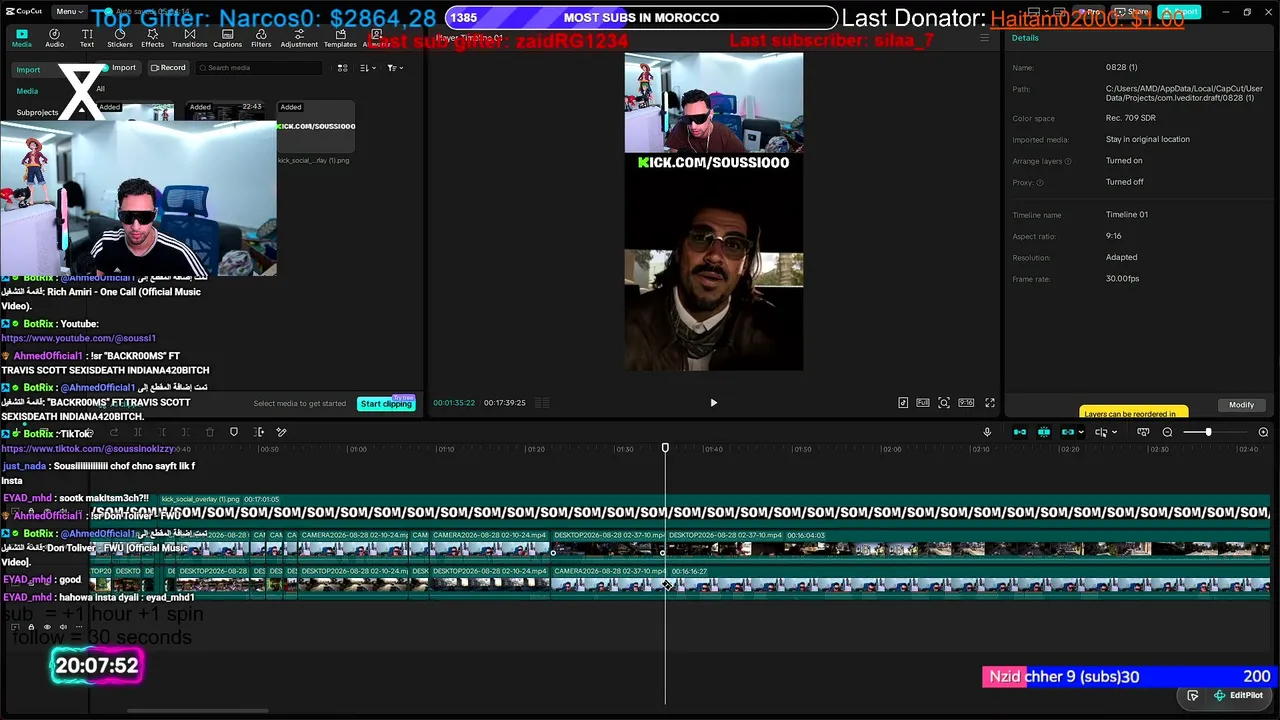1280x720 pixels.
Task: Click the Arrange layers info icon
Action: click(x=1068, y=161)
